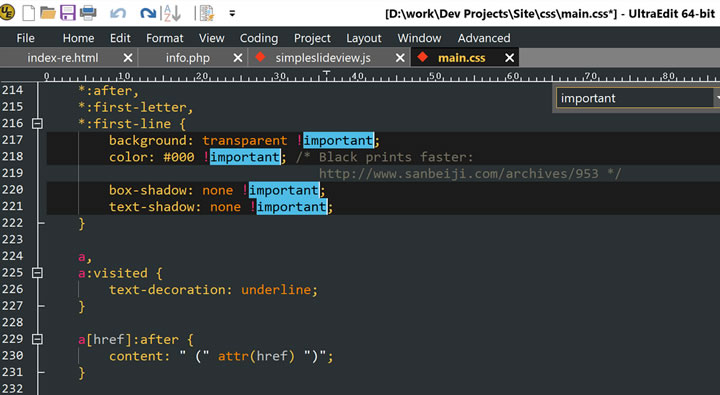This screenshot has height=395, width=720.
Task: Print the document with the printer icon
Action: (x=88, y=12)
